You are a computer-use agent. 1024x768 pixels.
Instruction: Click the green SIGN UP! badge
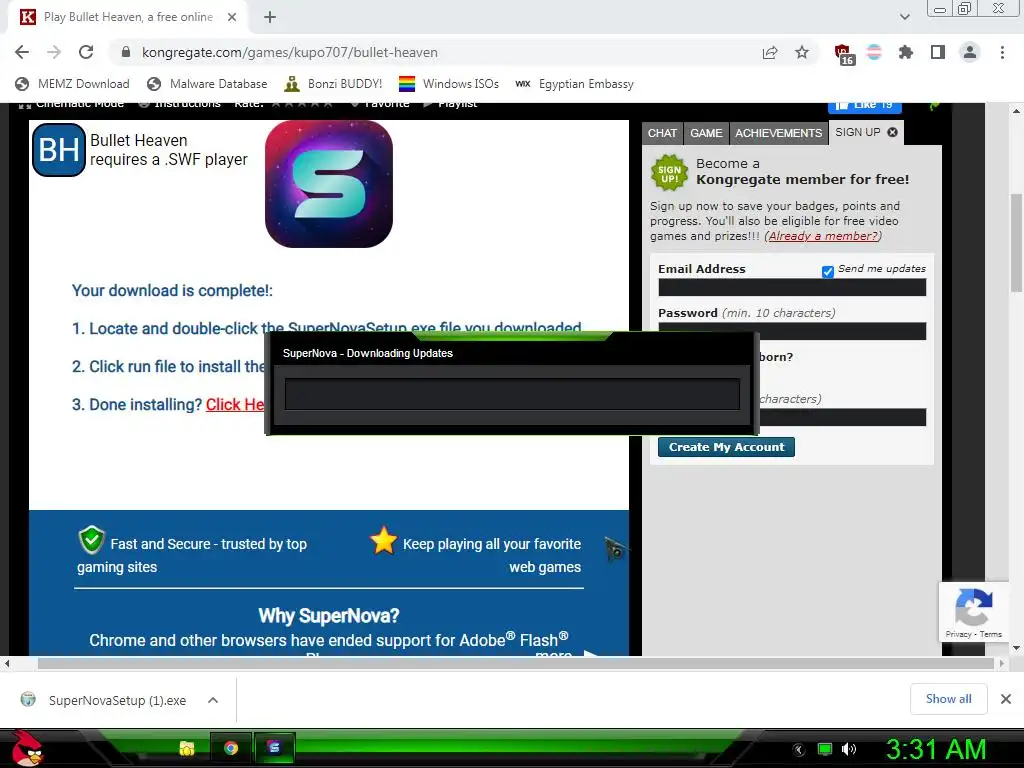(x=669, y=173)
